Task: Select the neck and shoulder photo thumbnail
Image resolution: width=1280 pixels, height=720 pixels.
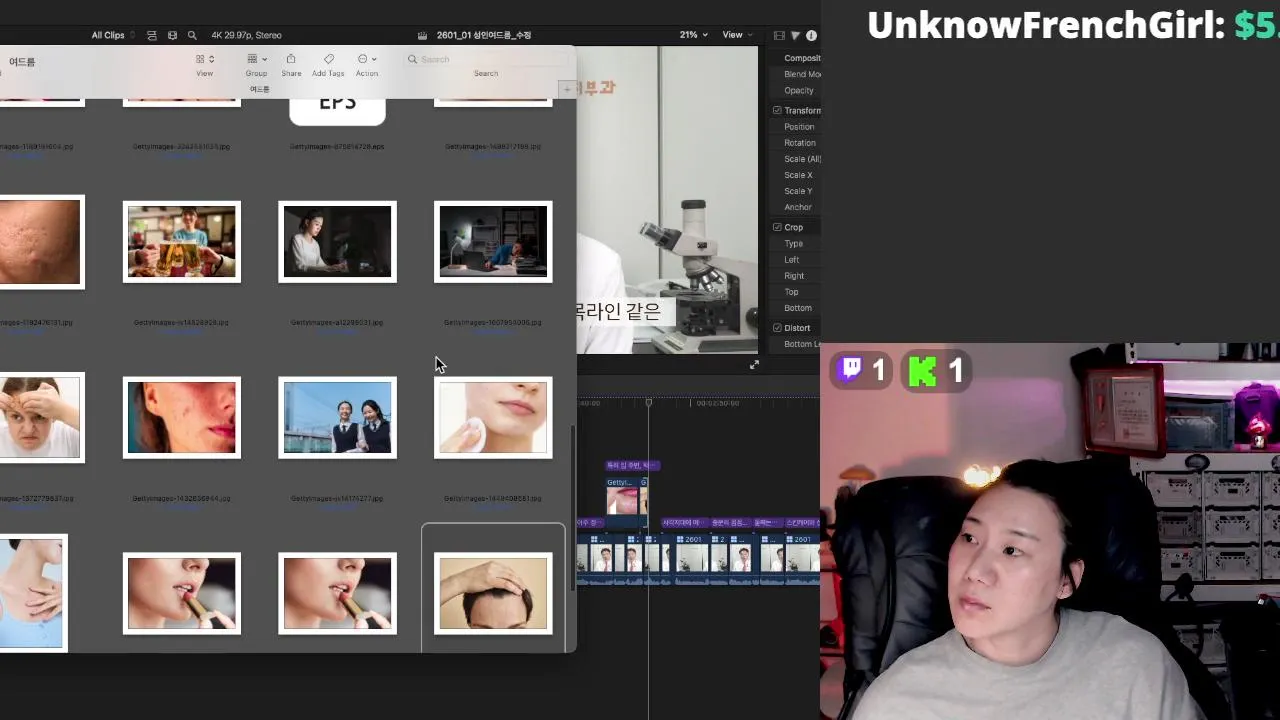Action: point(32,593)
